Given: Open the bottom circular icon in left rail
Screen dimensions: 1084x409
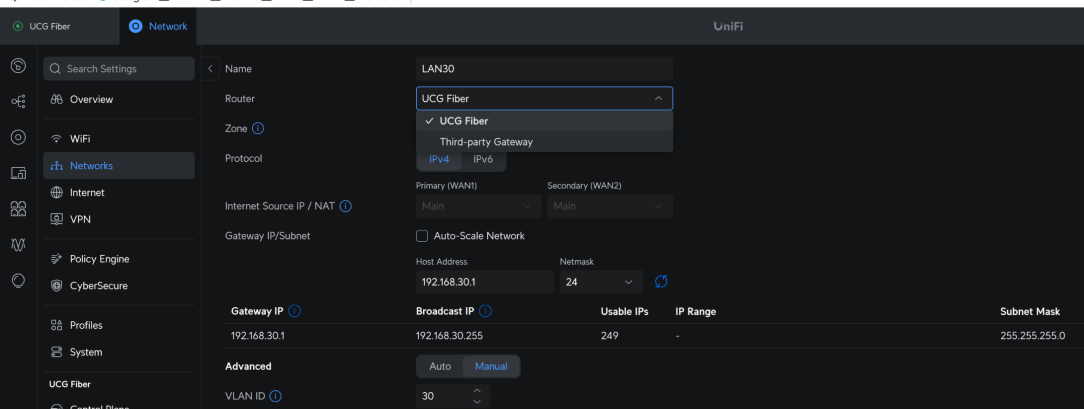Looking at the screenshot, I should pyautogui.click(x=19, y=280).
